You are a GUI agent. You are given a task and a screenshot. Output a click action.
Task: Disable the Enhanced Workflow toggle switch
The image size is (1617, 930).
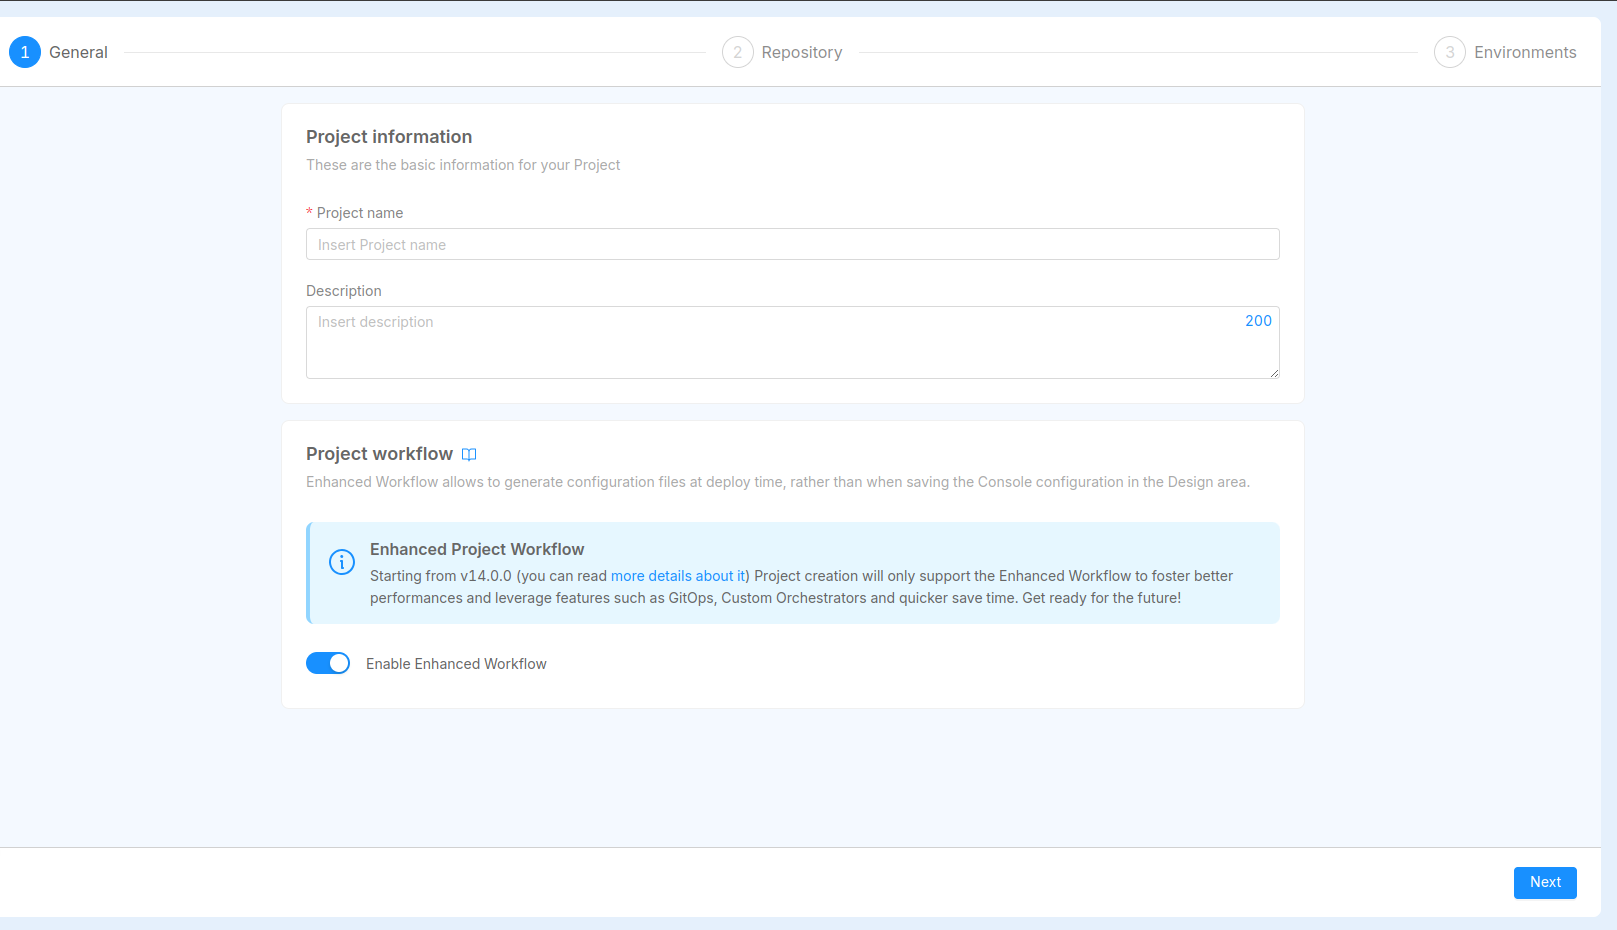click(328, 663)
